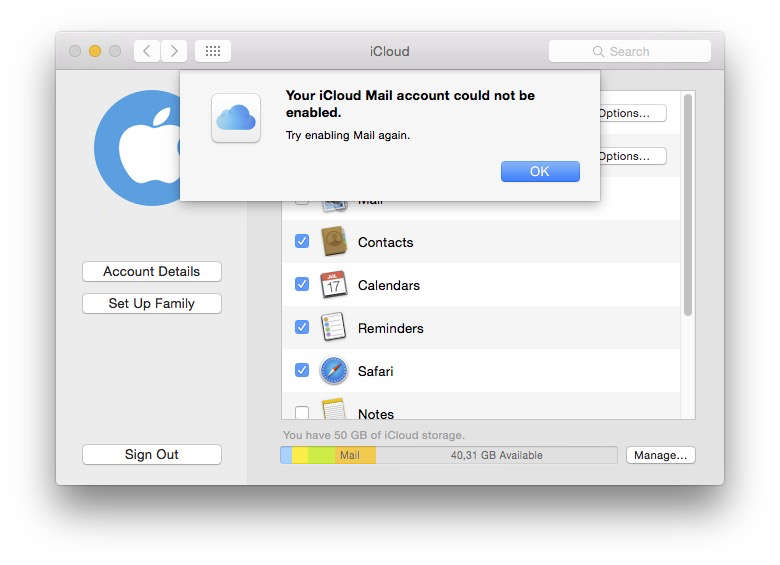Click the Safari compass icon

(334, 371)
